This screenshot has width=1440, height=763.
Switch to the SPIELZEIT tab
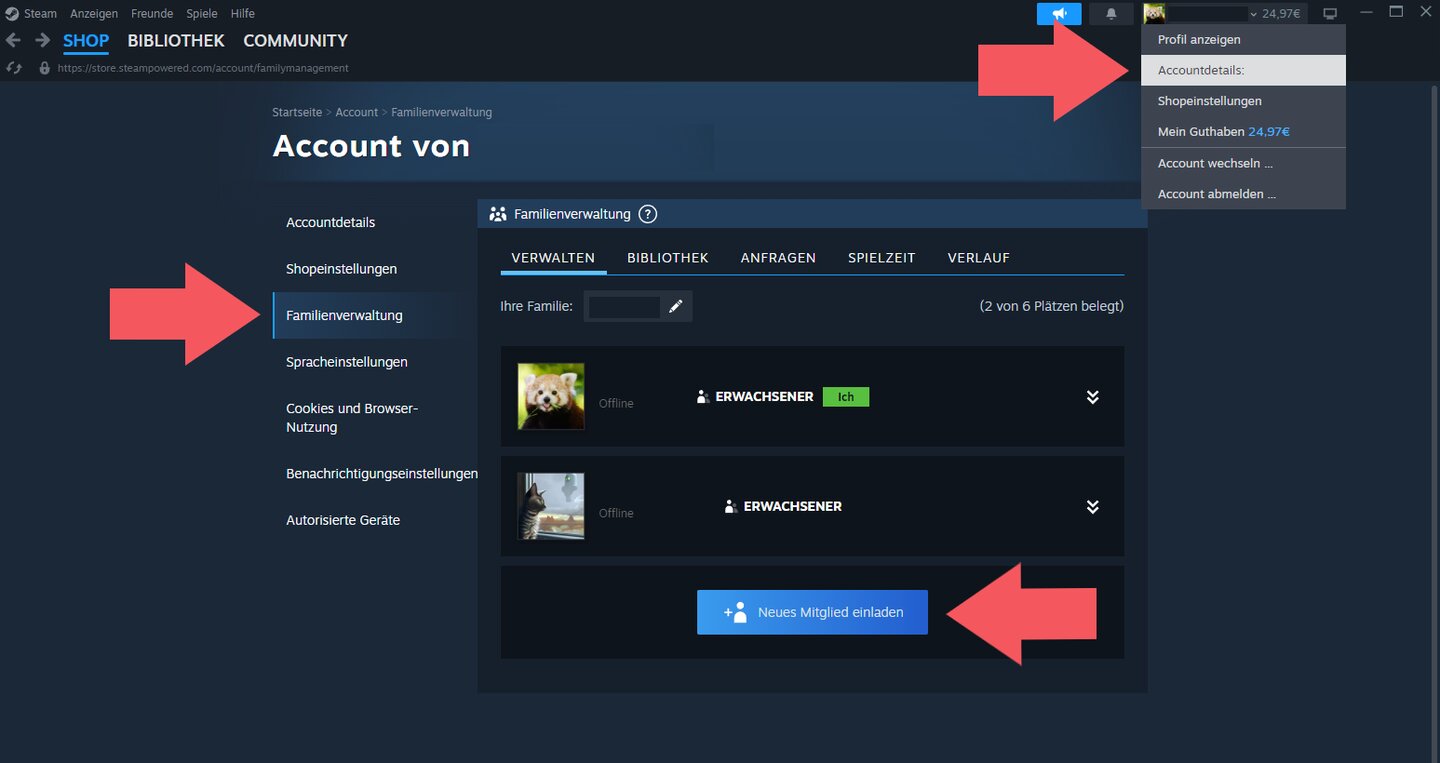881,257
